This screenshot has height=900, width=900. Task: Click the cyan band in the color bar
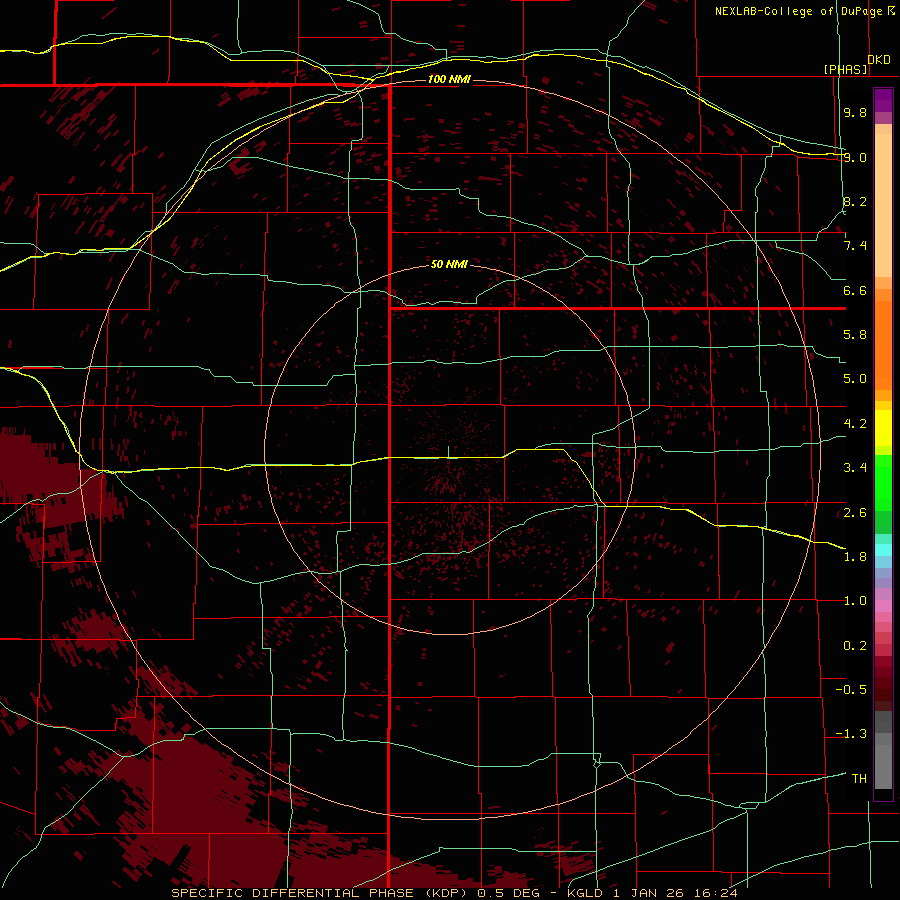point(883,550)
